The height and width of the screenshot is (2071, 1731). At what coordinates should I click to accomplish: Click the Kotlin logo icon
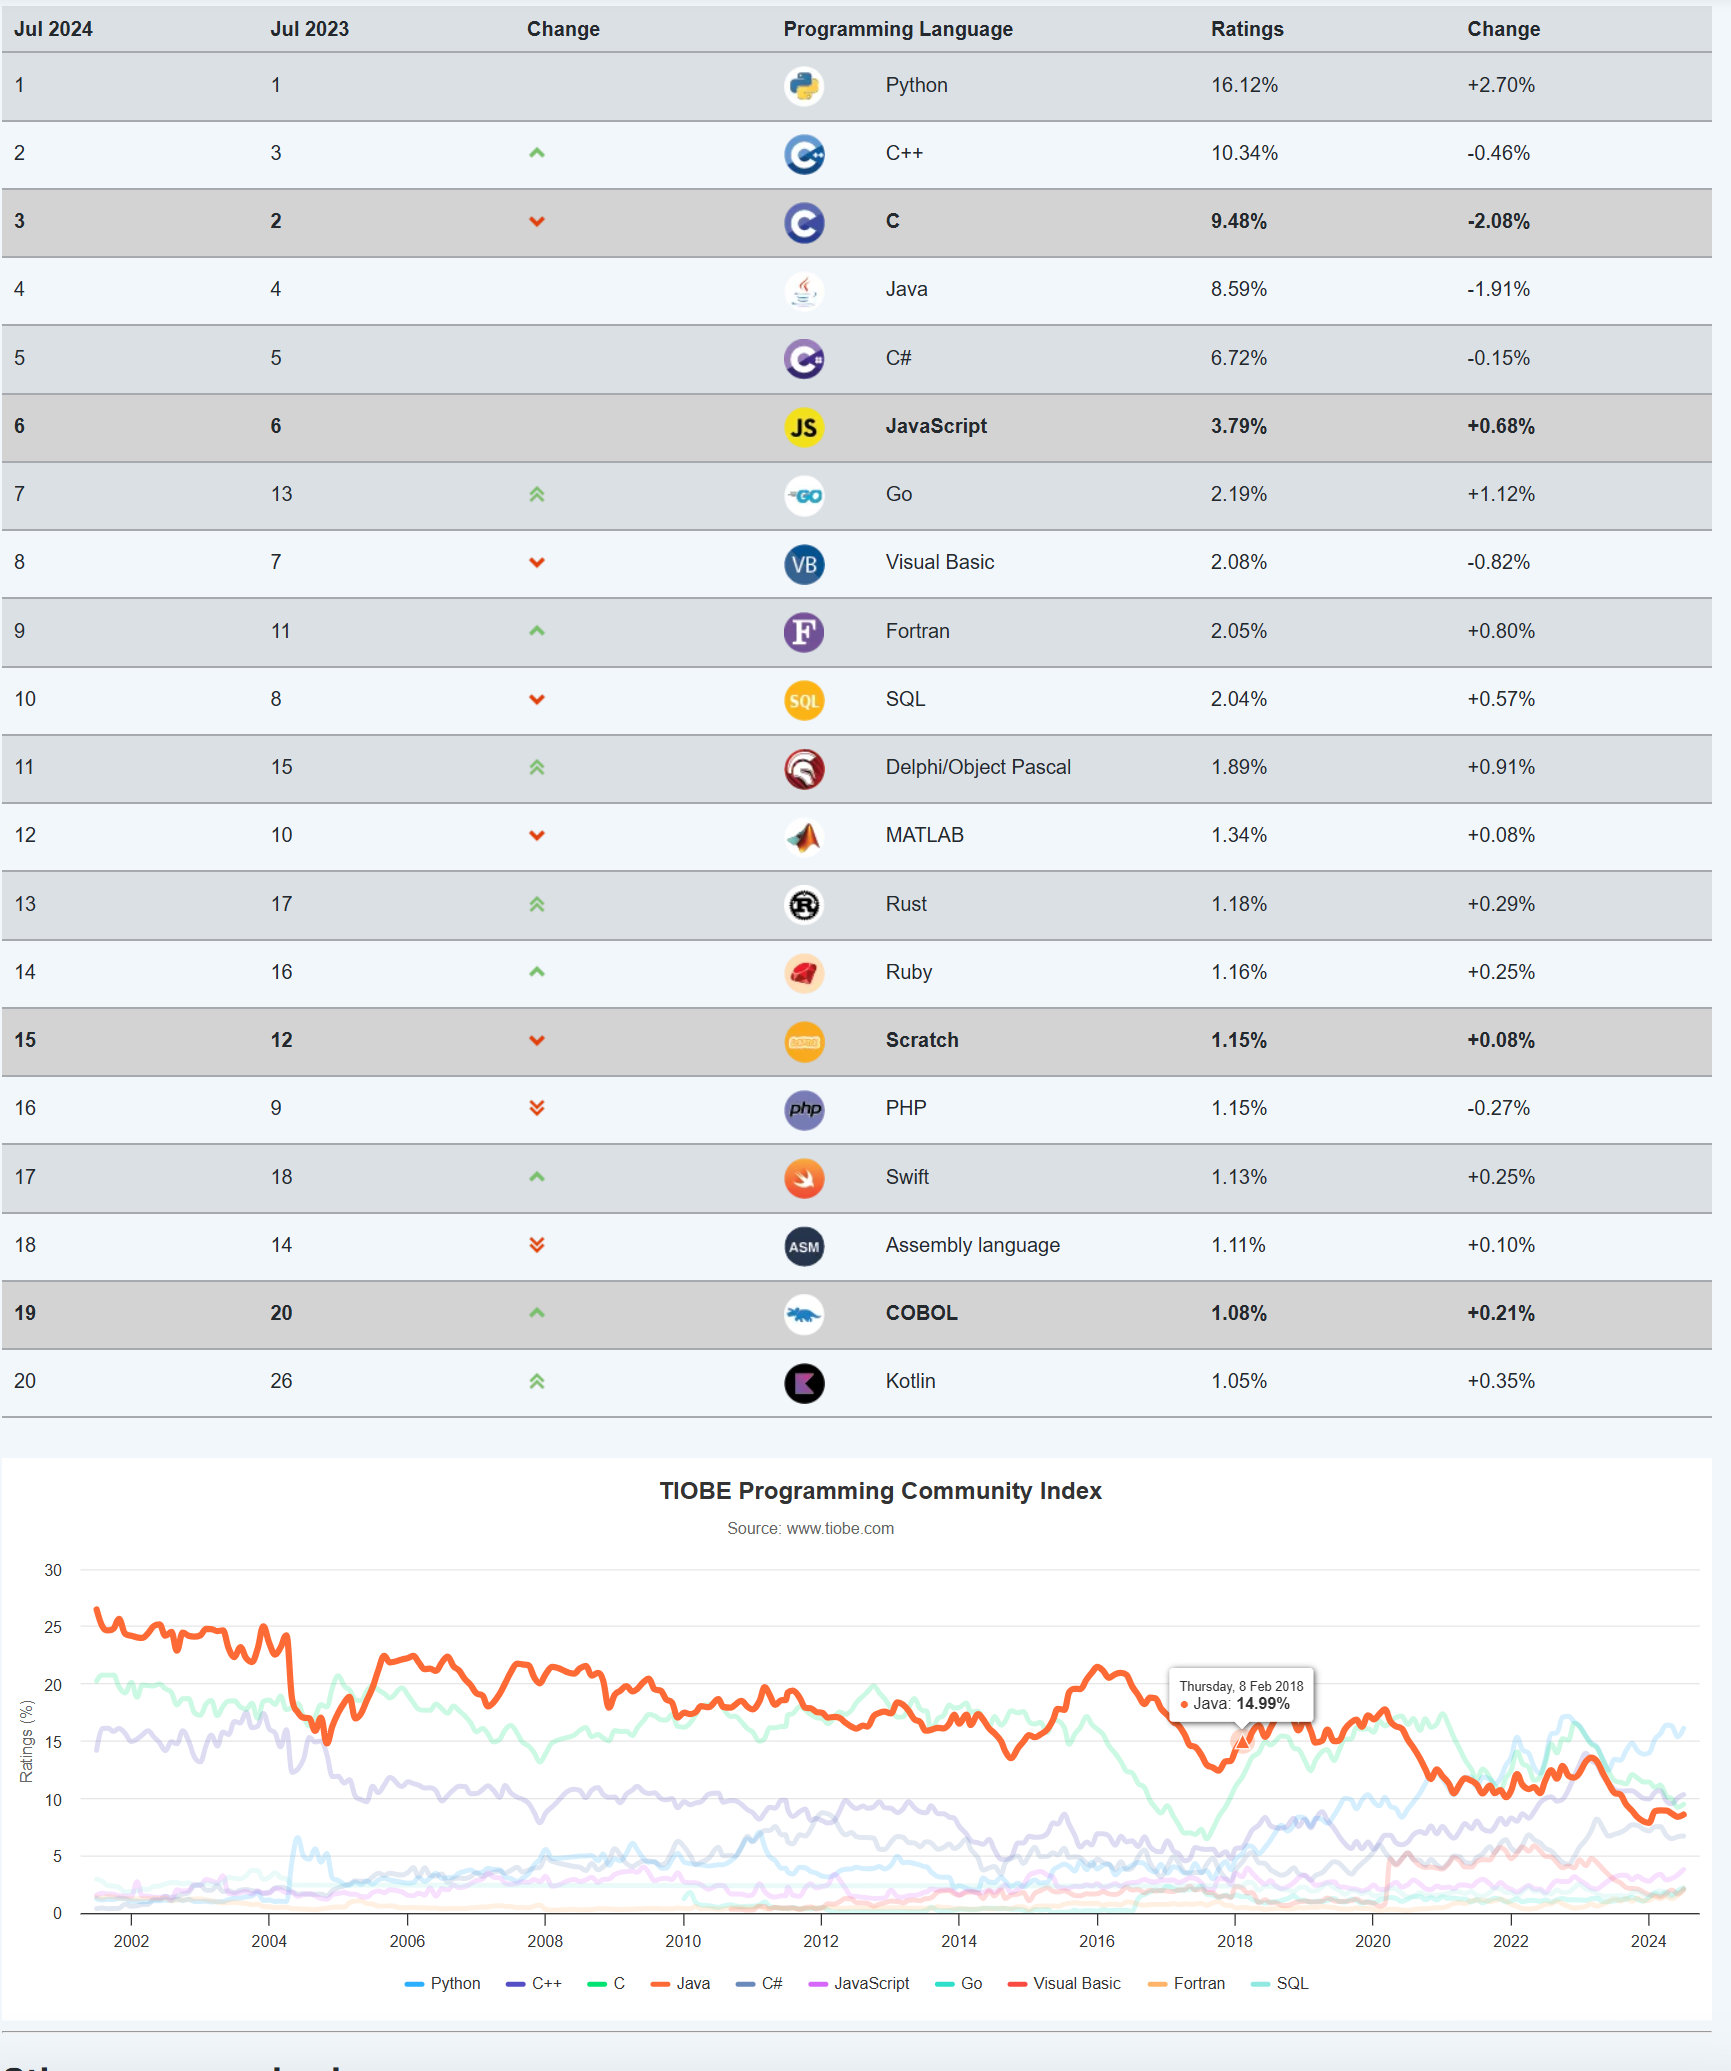804,1383
